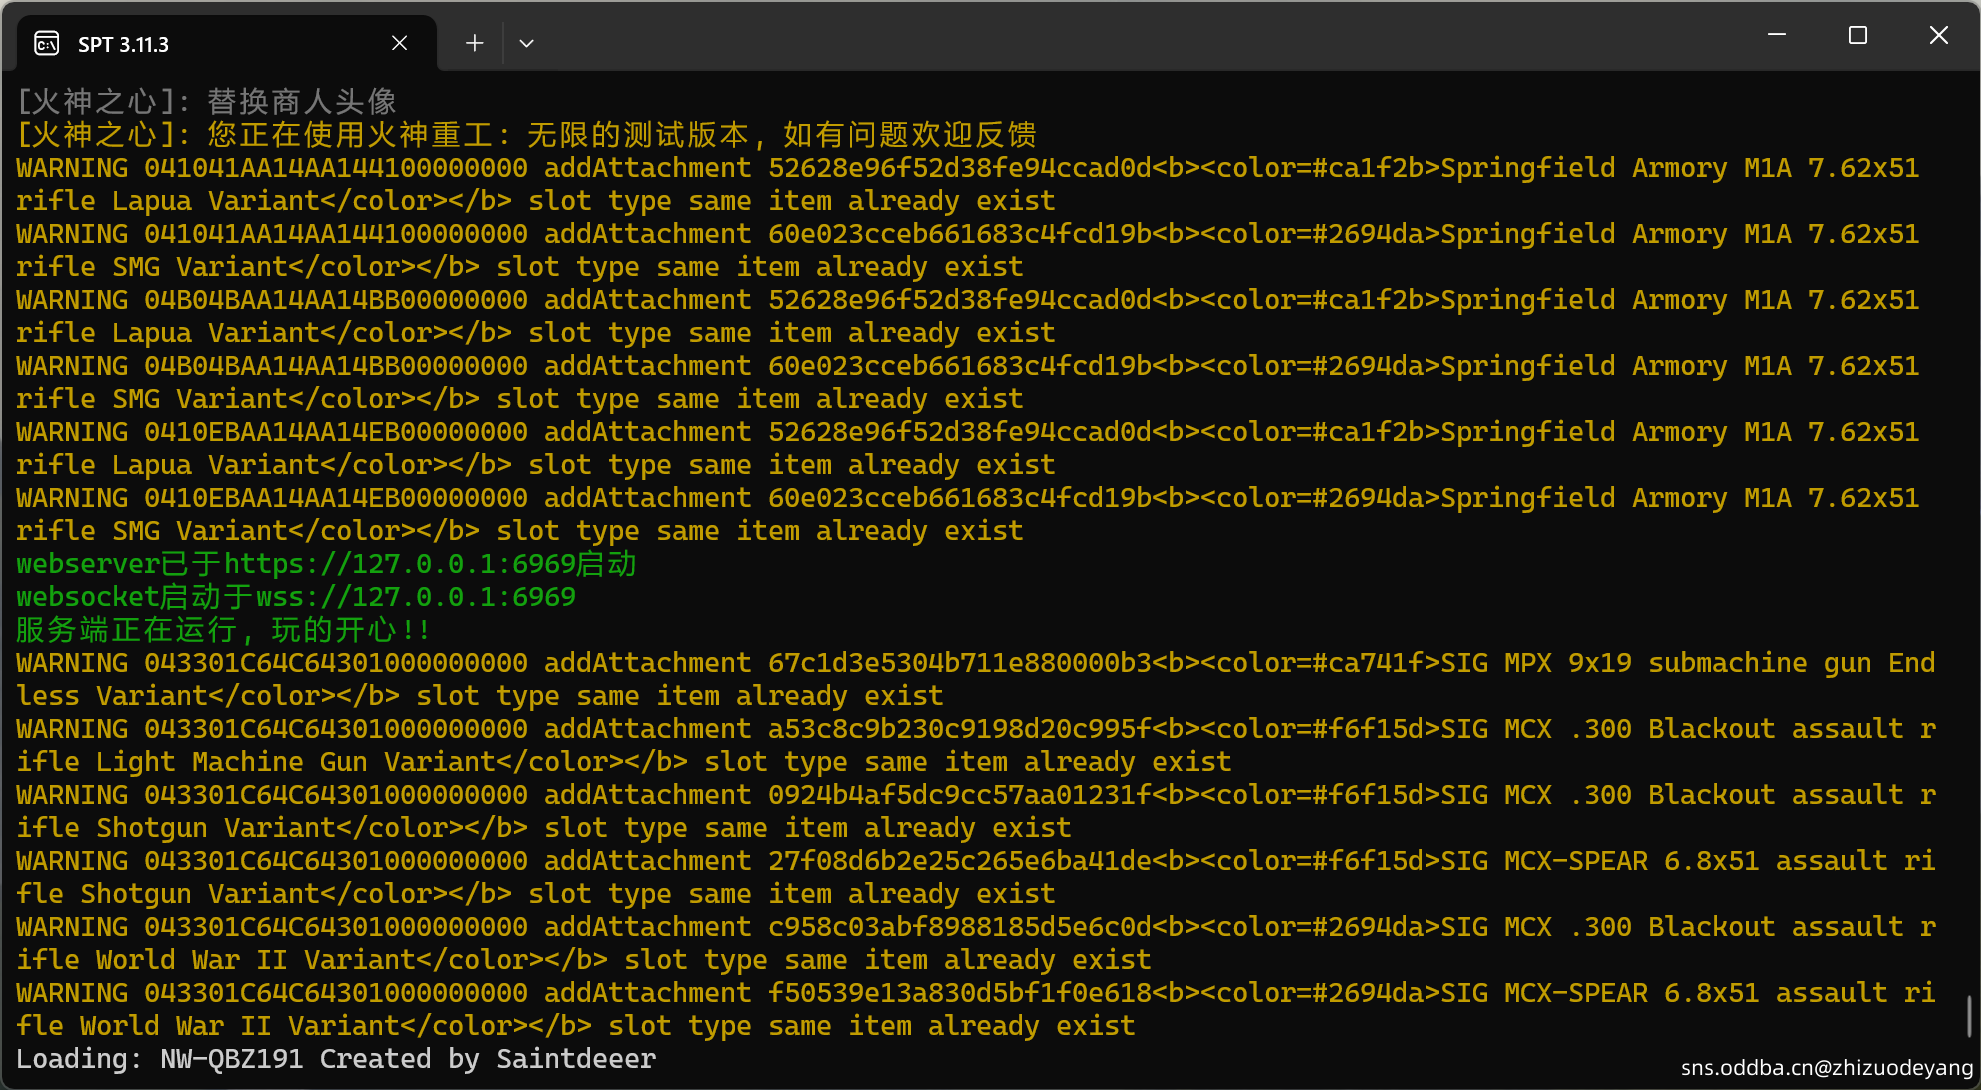Click the attachment ID c958c03abf8988185d5e6c0d
The height and width of the screenshot is (1090, 1981).
tap(960, 927)
